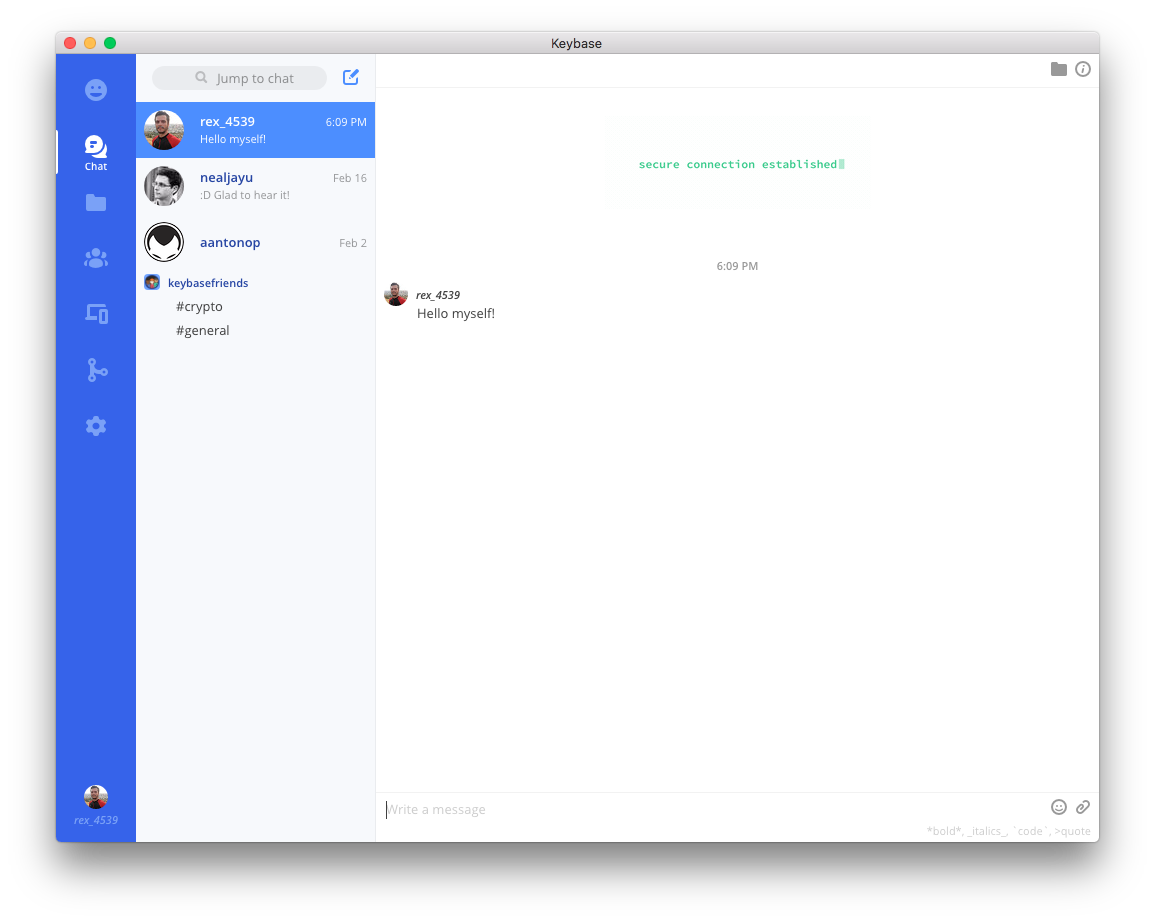Open the keybasefriends team conversation
The width and height of the screenshot is (1155, 922).
pos(208,282)
